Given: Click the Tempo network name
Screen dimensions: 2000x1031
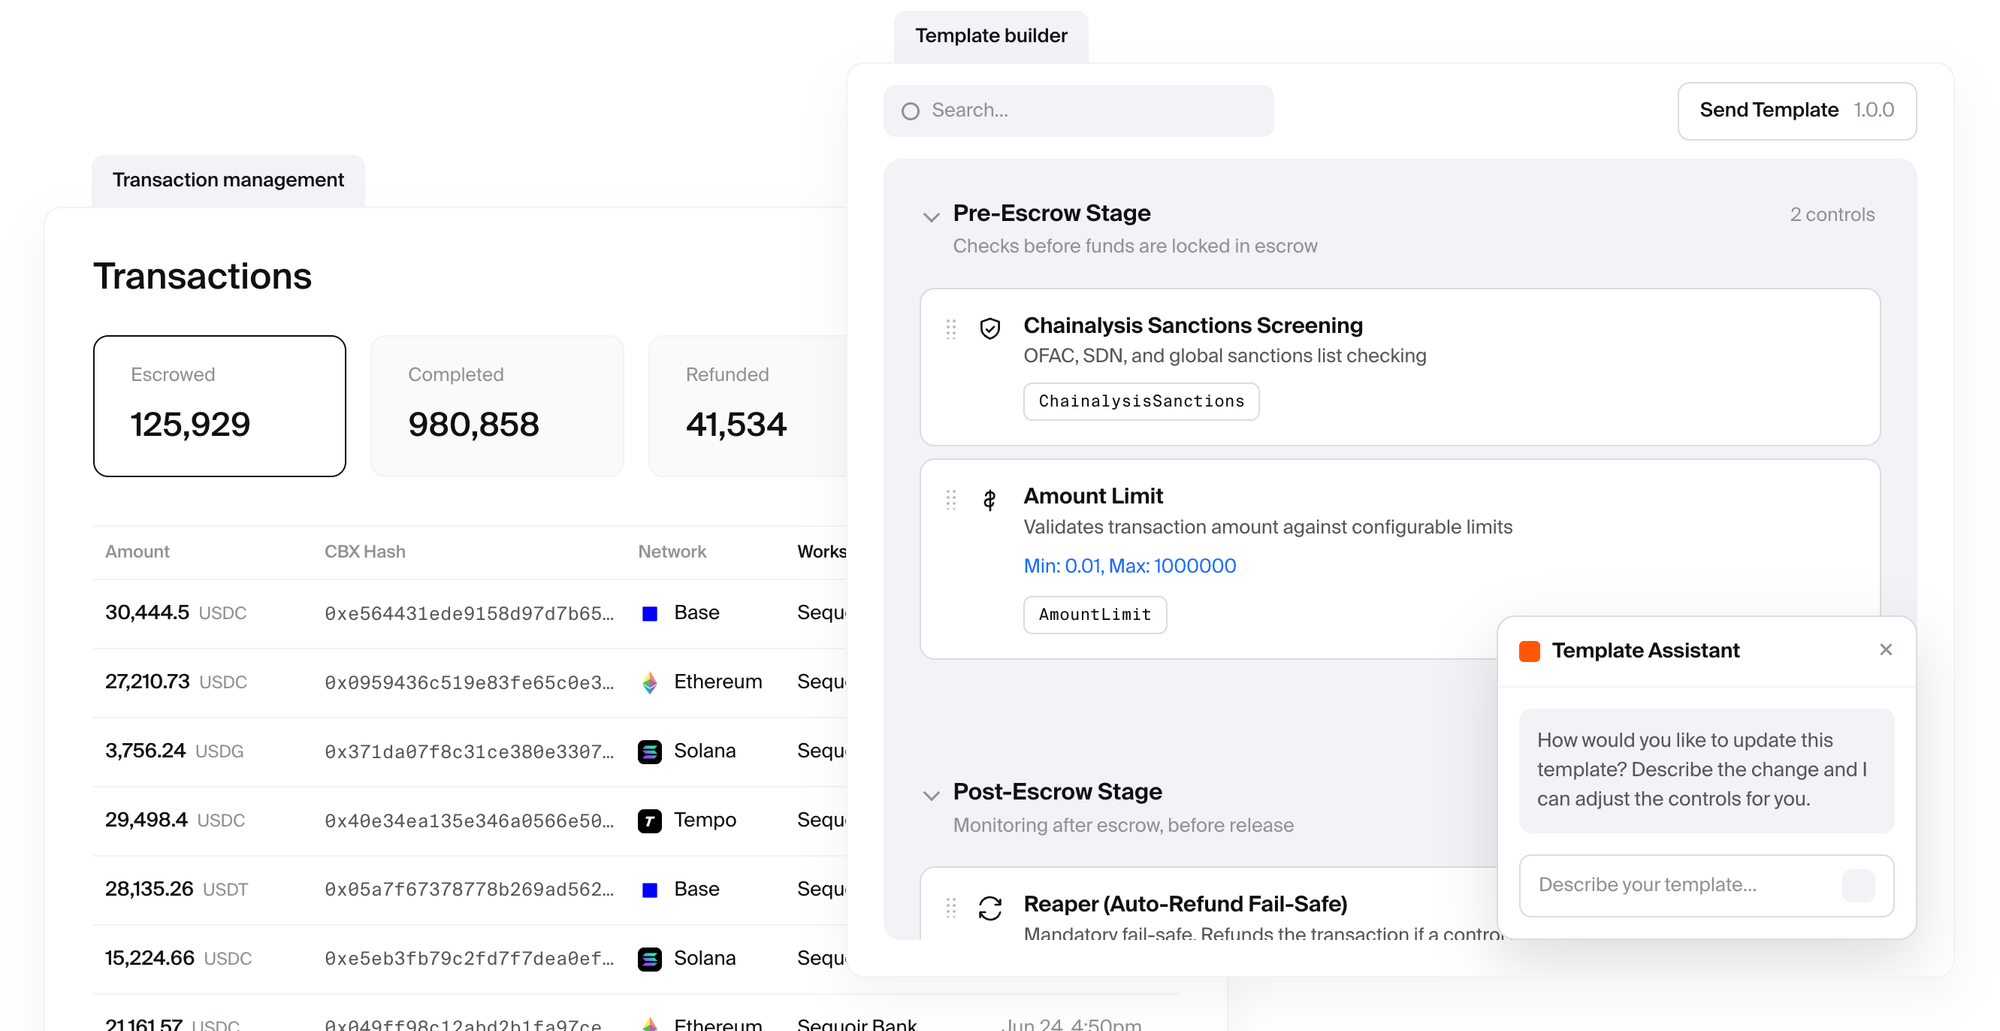Looking at the screenshot, I should coord(705,820).
